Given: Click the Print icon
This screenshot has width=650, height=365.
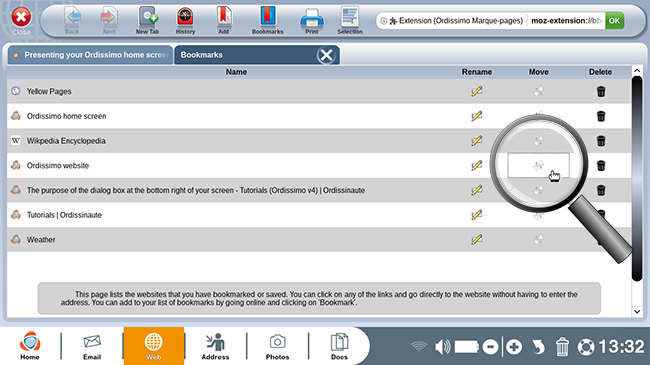Looking at the screenshot, I should coord(312,21).
